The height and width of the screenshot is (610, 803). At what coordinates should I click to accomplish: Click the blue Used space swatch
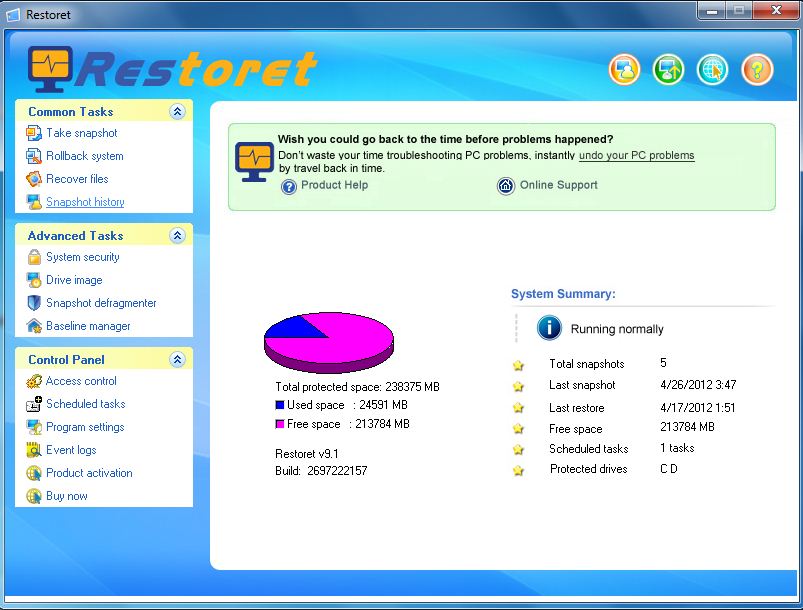tap(280, 405)
